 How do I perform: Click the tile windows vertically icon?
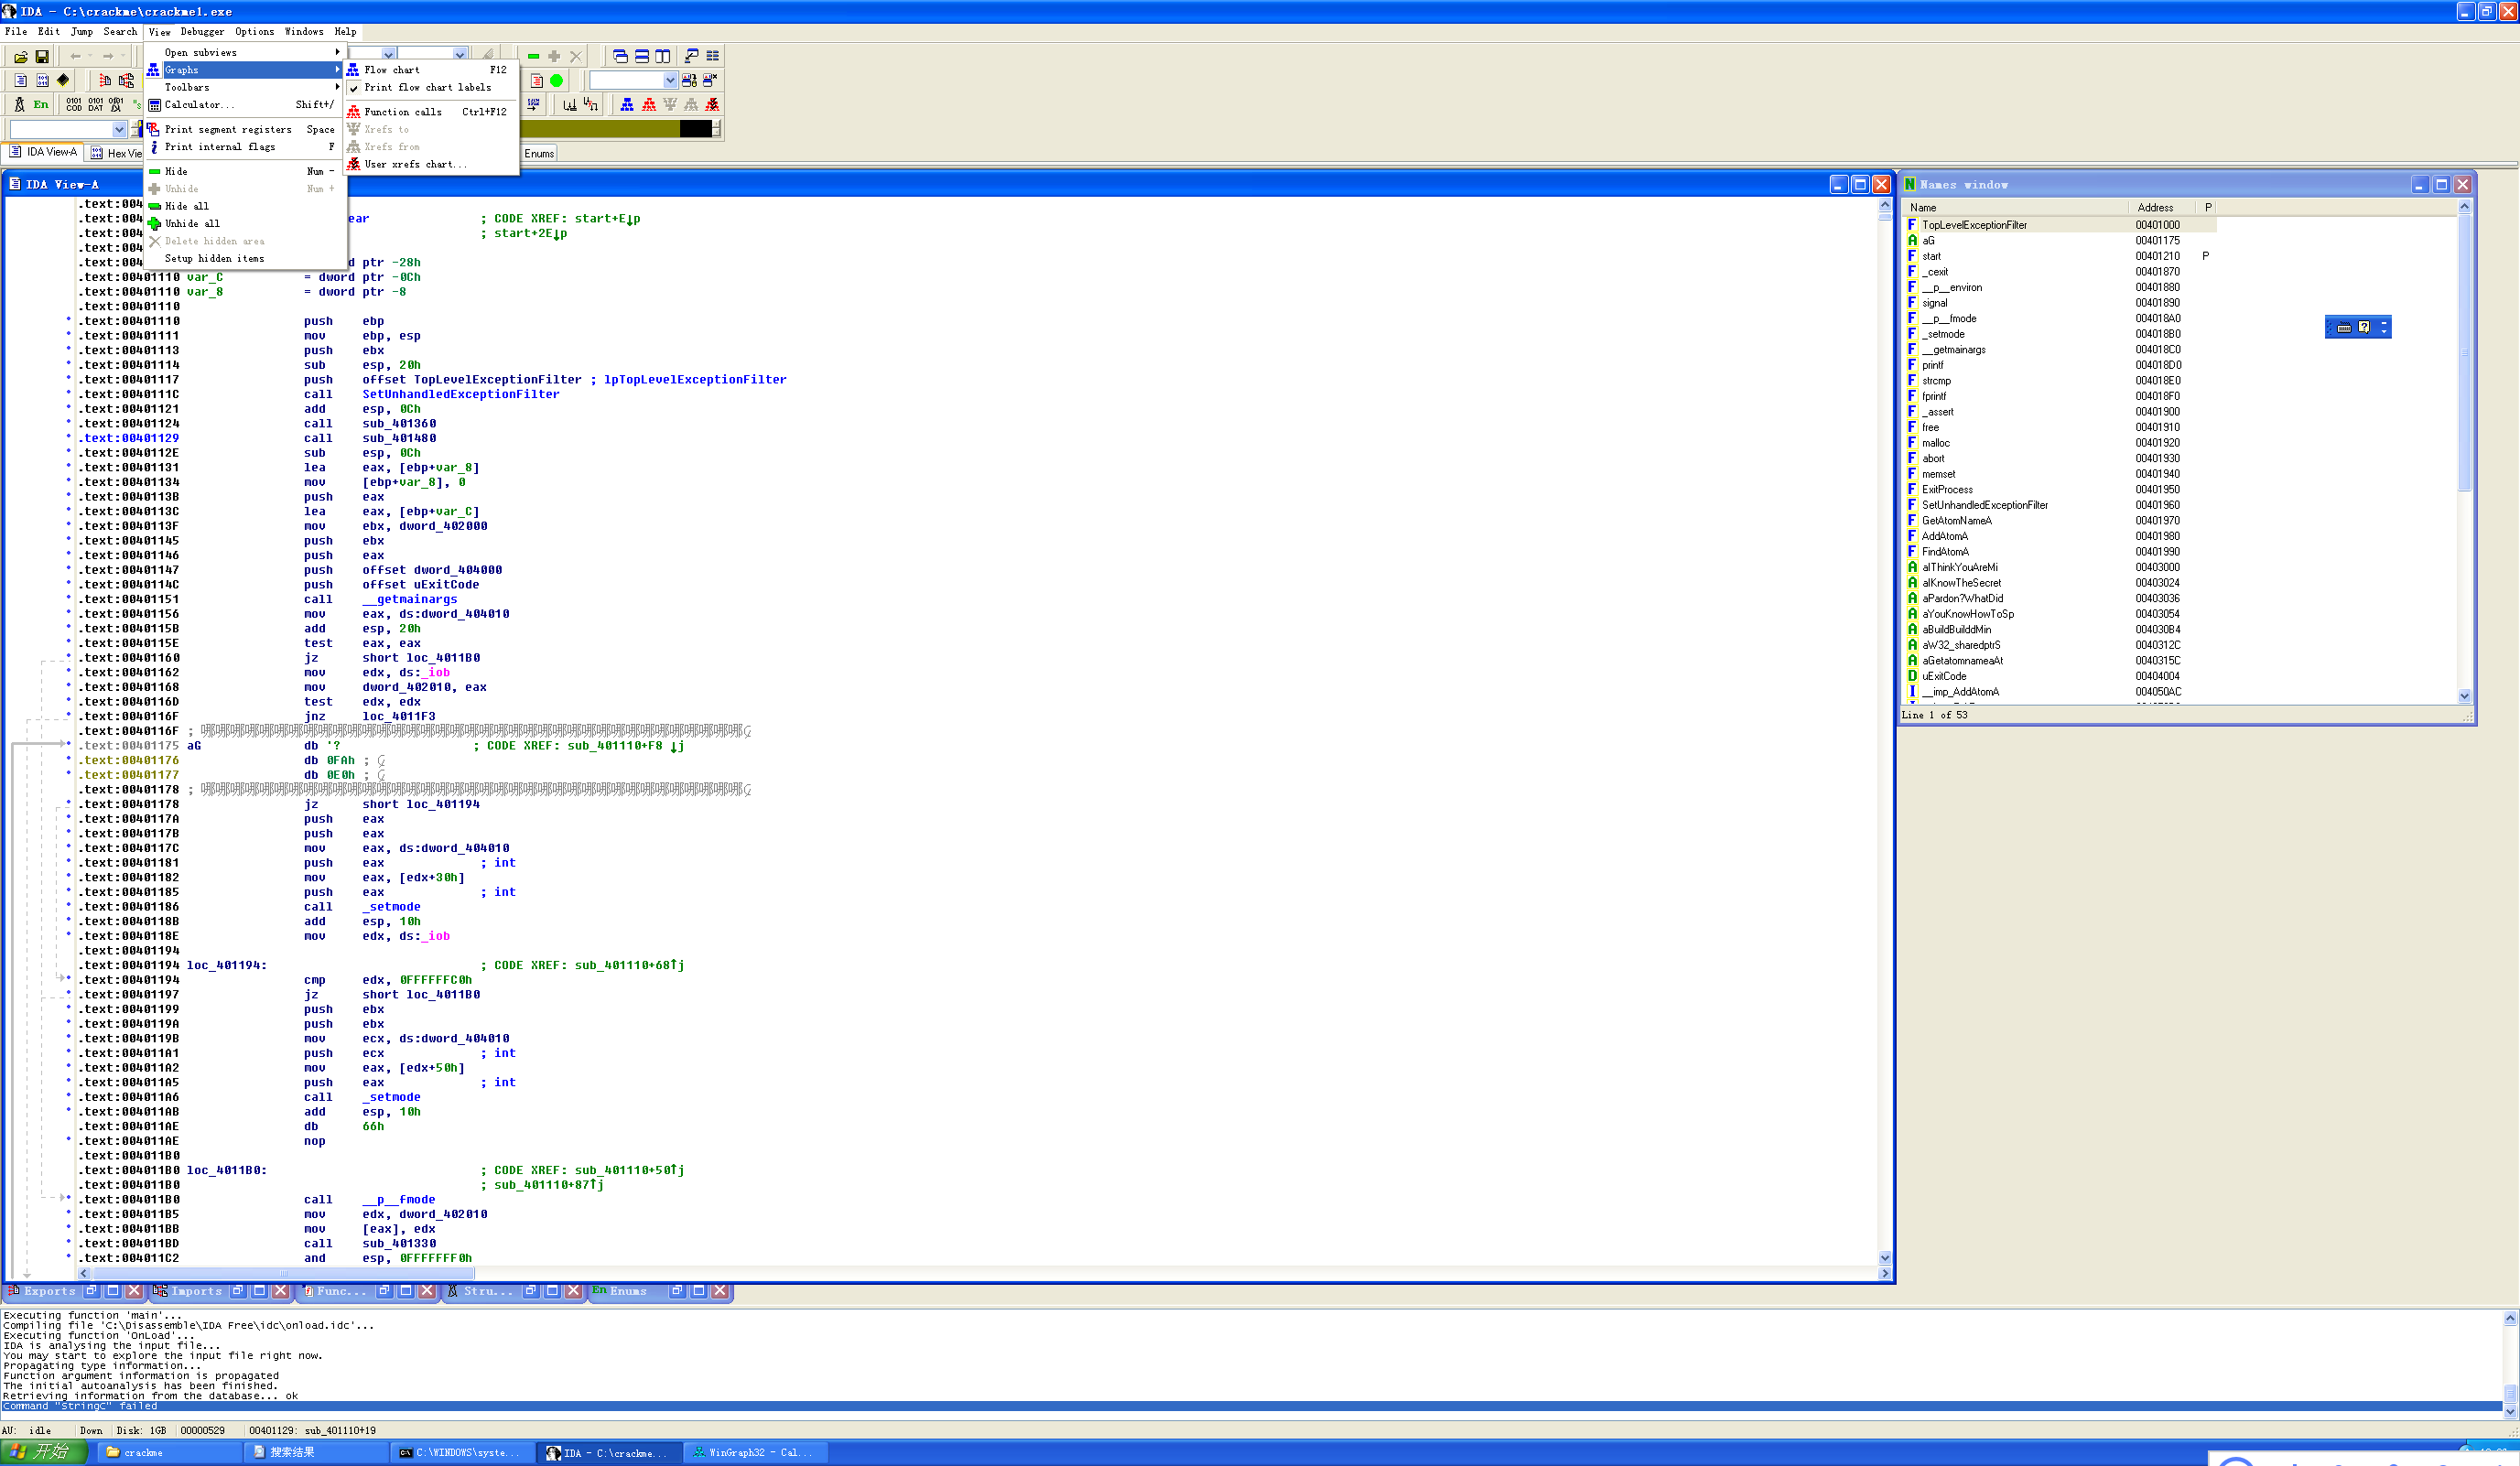click(x=663, y=57)
